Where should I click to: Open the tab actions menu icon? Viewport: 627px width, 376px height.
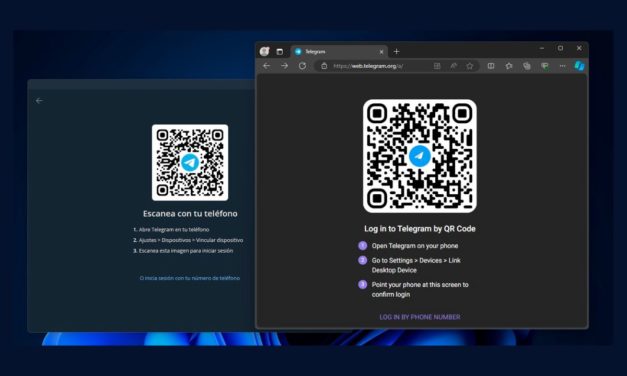pos(280,52)
